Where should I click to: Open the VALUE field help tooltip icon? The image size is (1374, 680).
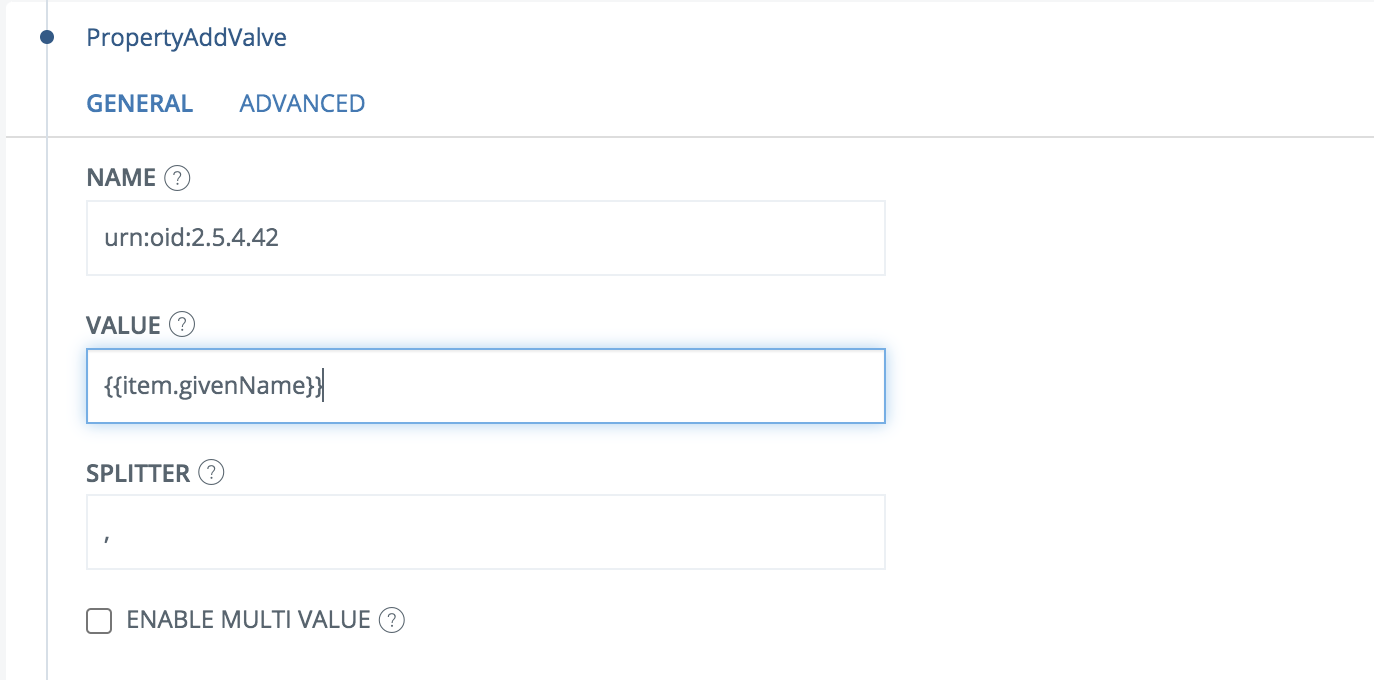click(x=182, y=325)
